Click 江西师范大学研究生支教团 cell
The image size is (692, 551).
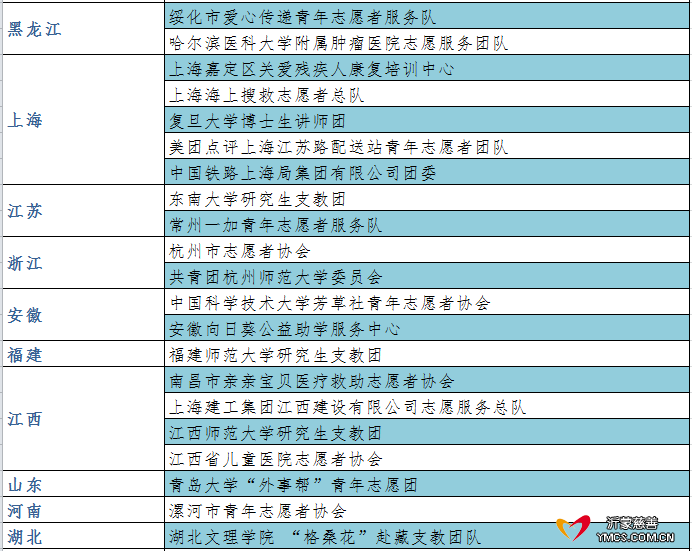click(x=427, y=432)
